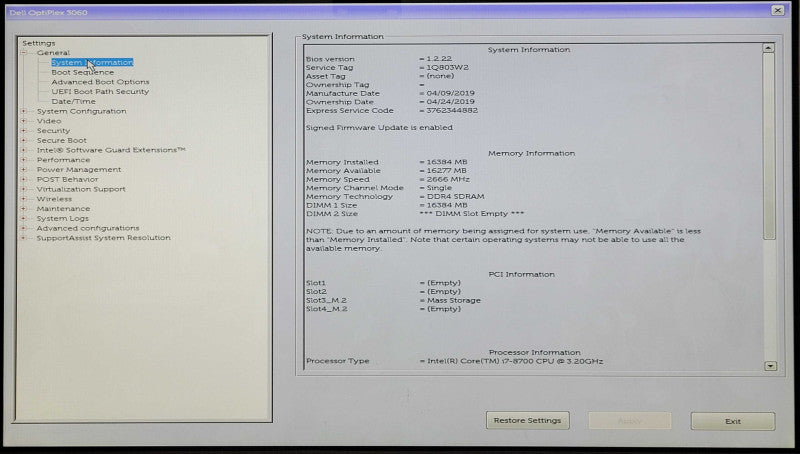Click the DIMM Slot Empty text
Viewport: 800px width, 454px height.
coord(472,214)
